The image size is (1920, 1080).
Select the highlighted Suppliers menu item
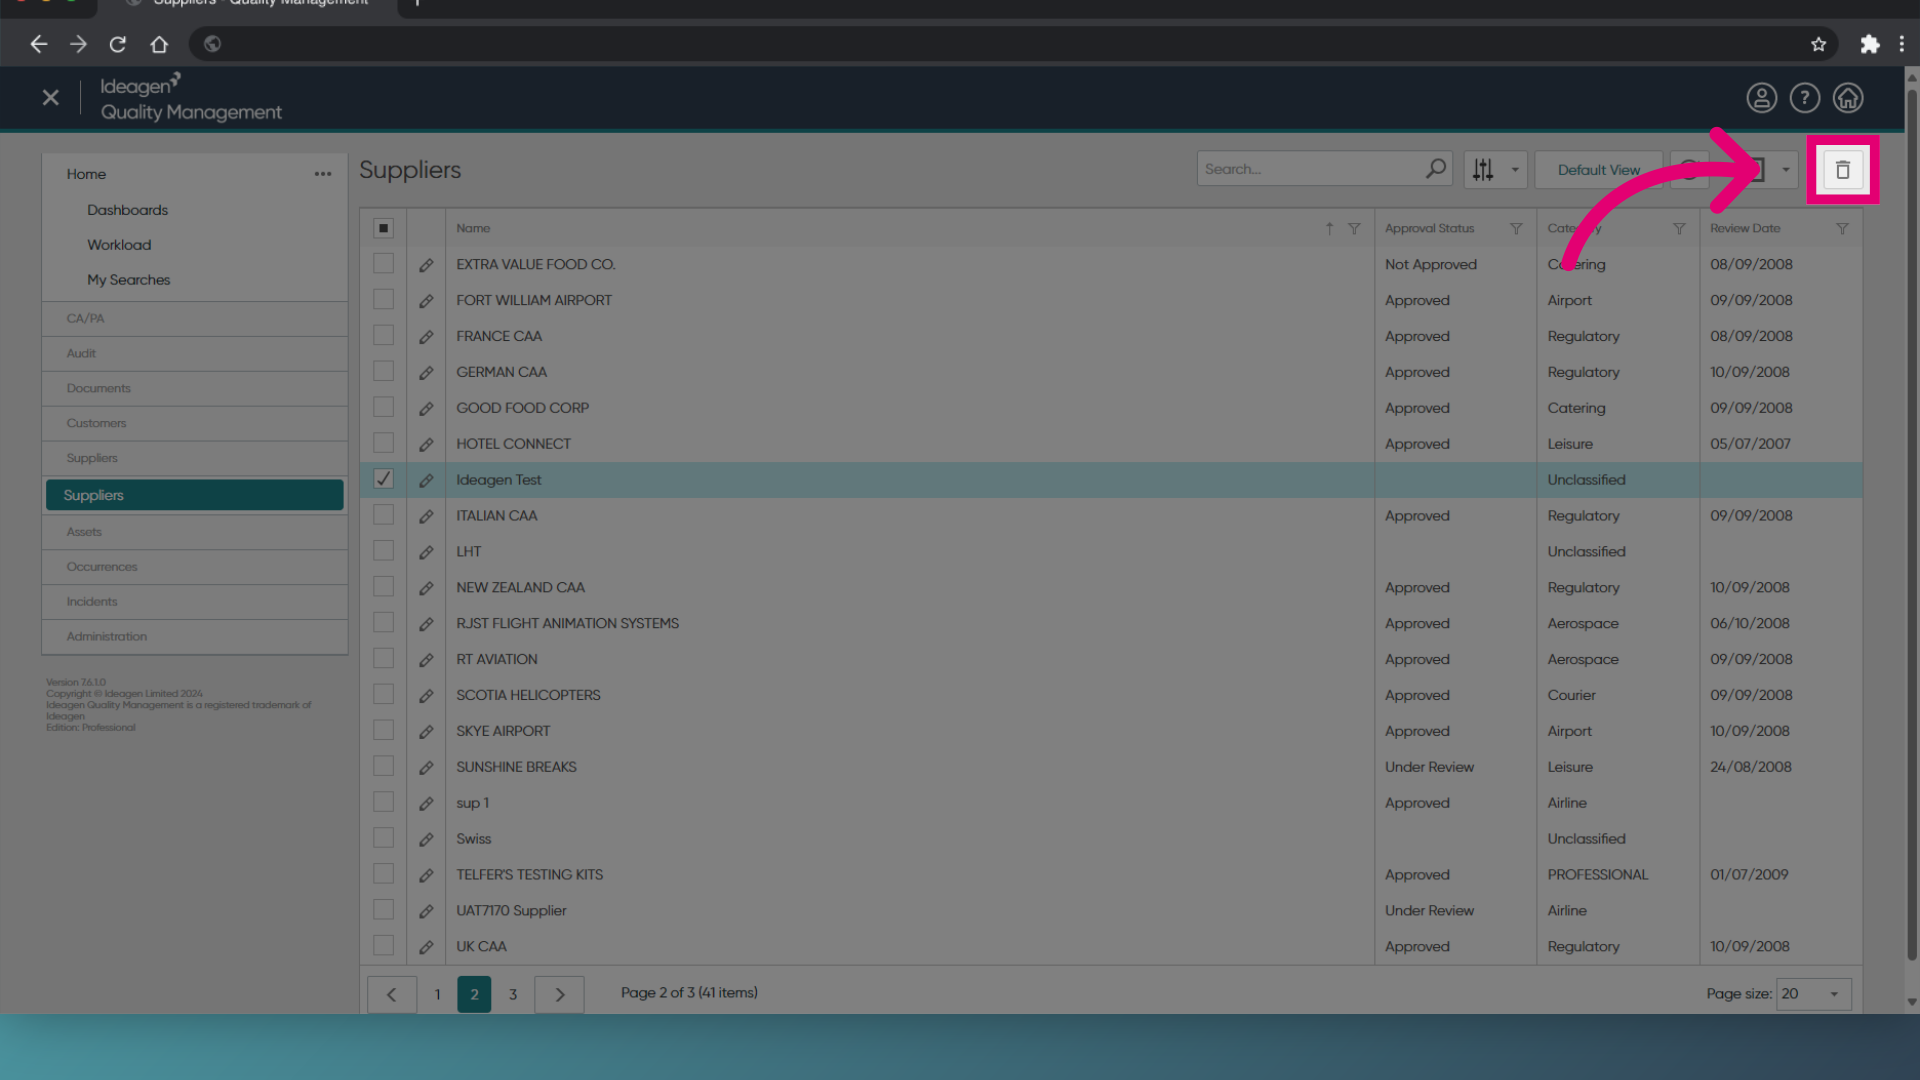point(195,495)
